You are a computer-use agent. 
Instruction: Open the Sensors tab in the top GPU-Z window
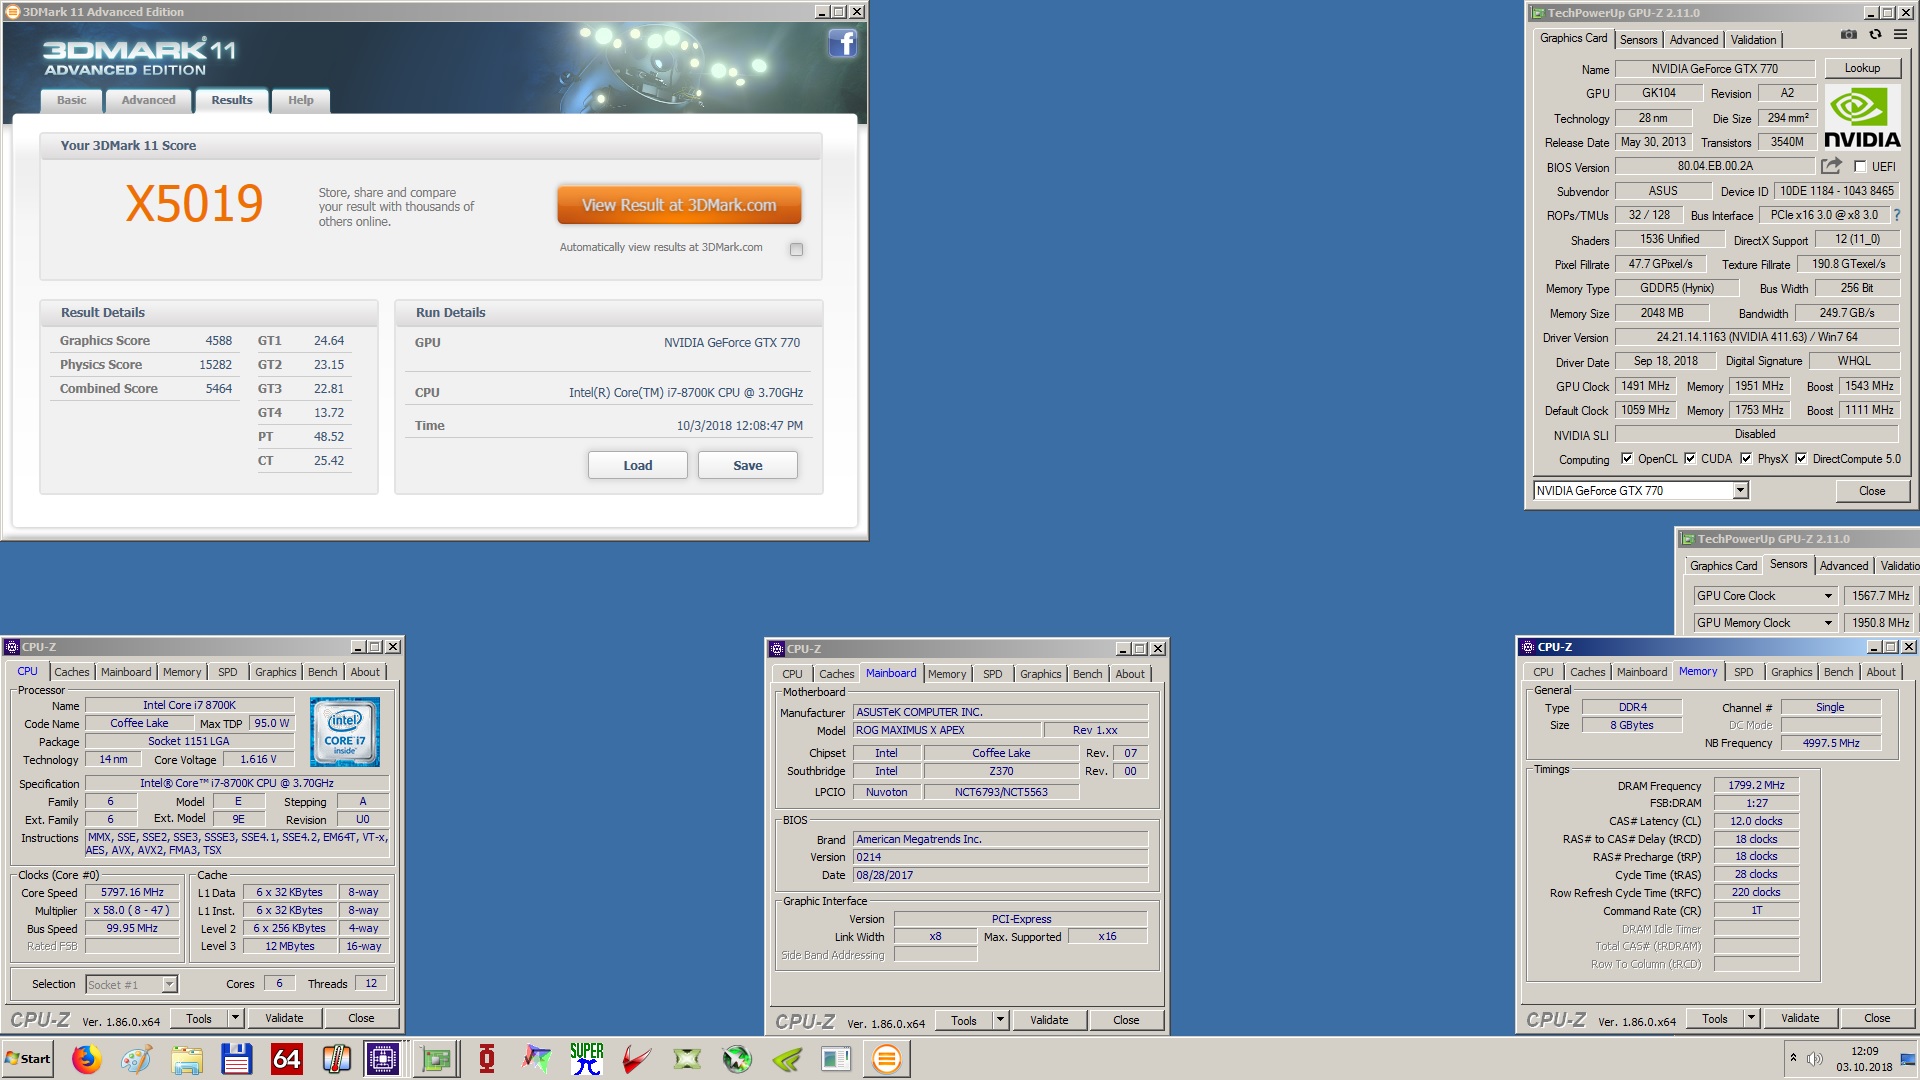1638,40
